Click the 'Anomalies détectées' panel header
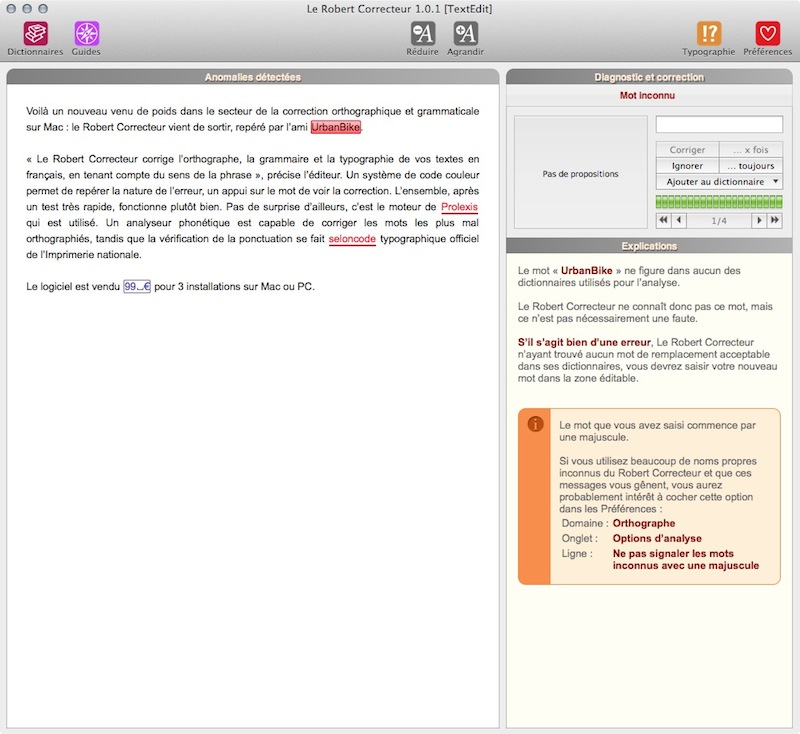This screenshot has height=734, width=800. click(x=253, y=77)
